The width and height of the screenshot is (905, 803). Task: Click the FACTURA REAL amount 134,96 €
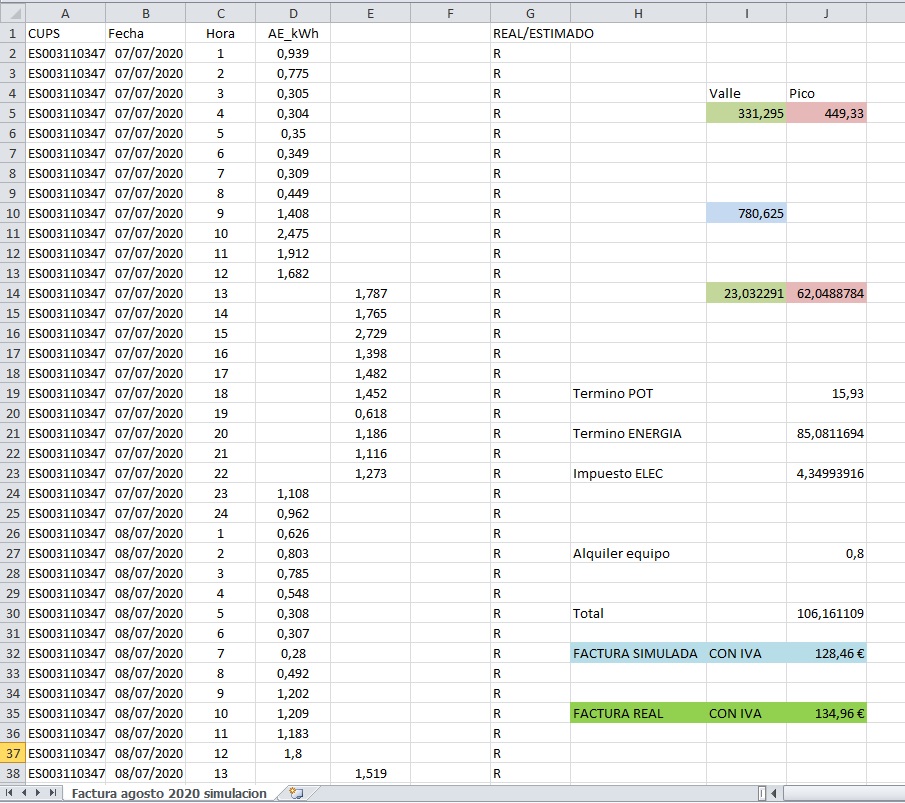[x=826, y=713]
